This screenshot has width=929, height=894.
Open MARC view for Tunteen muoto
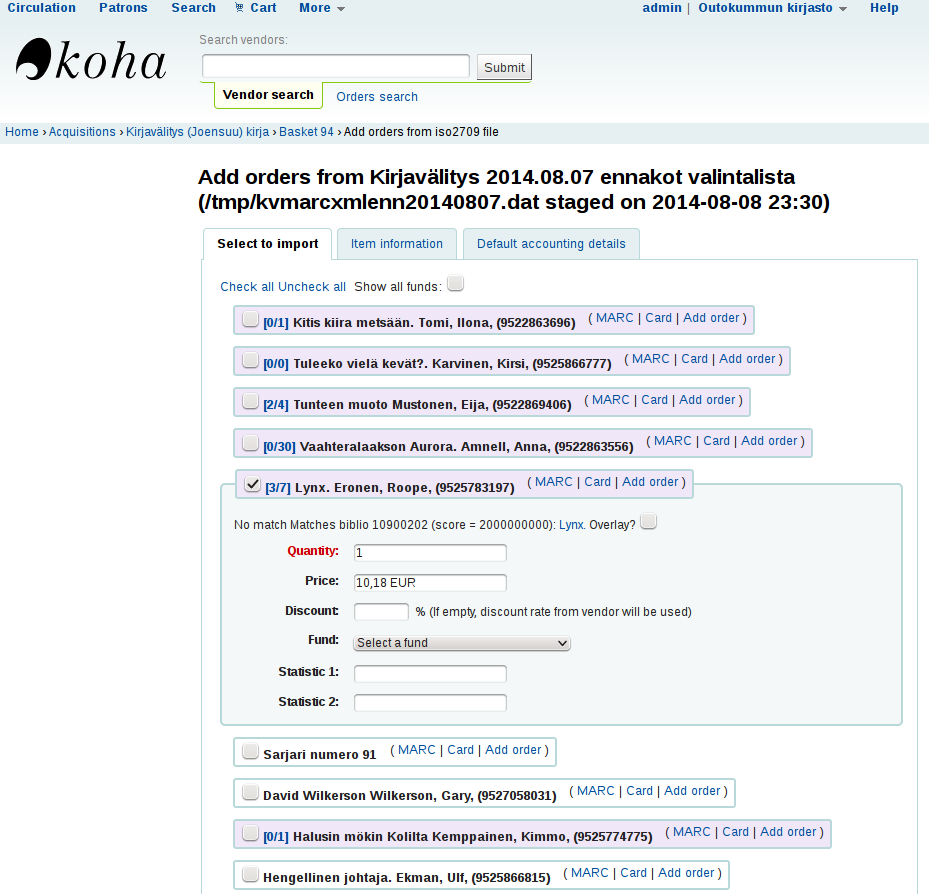click(610, 400)
